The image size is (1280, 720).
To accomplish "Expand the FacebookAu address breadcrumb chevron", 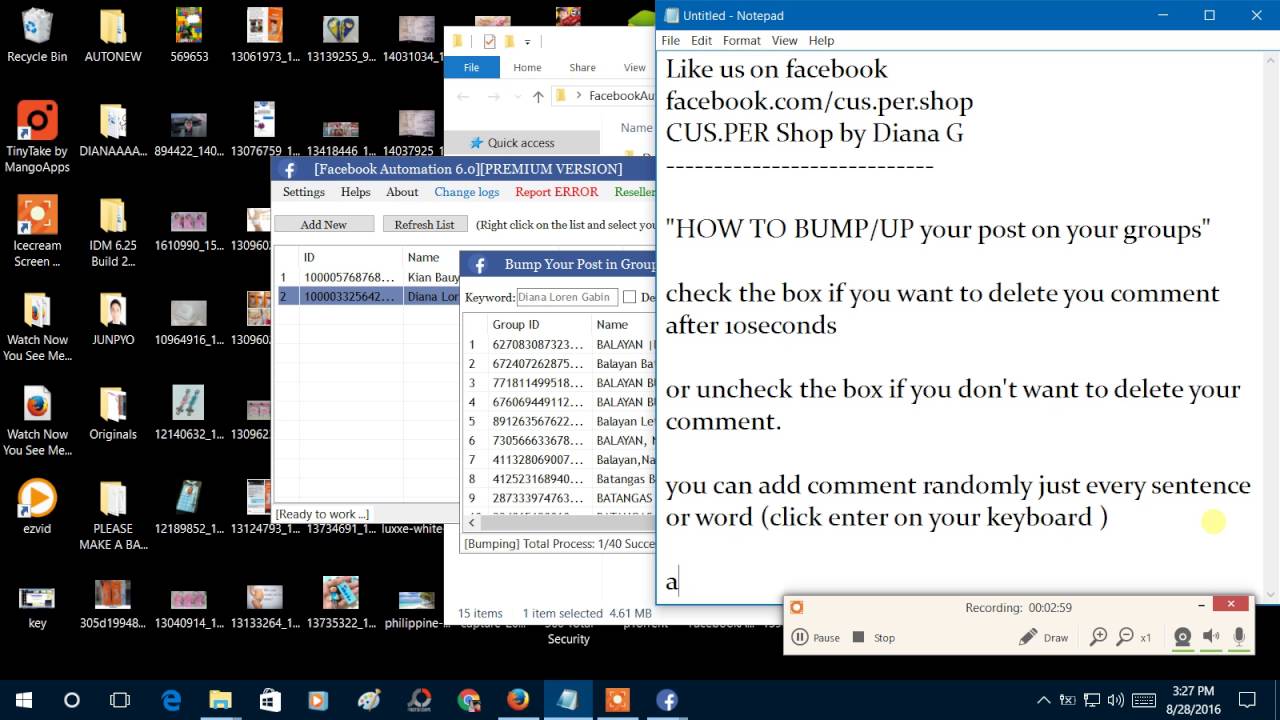I will (579, 96).
